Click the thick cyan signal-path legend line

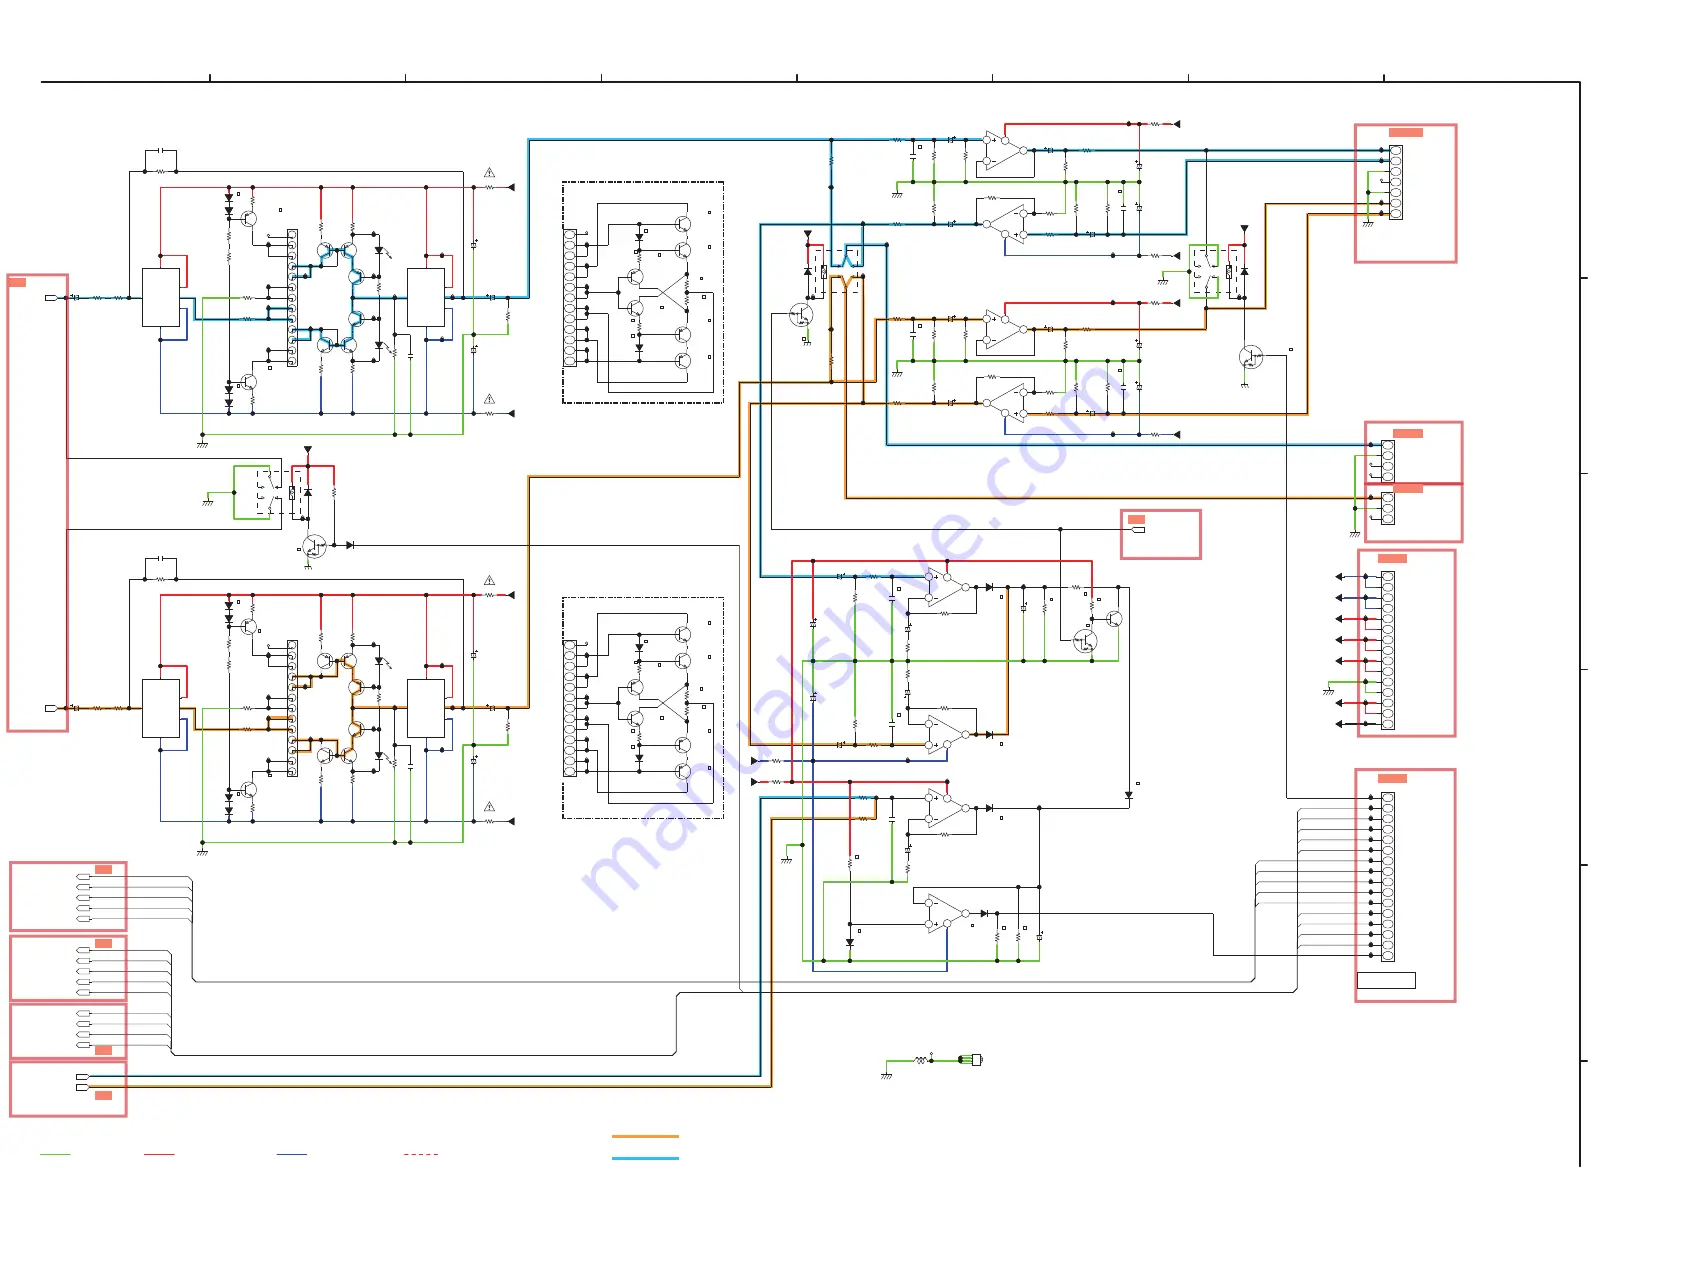point(645,1158)
